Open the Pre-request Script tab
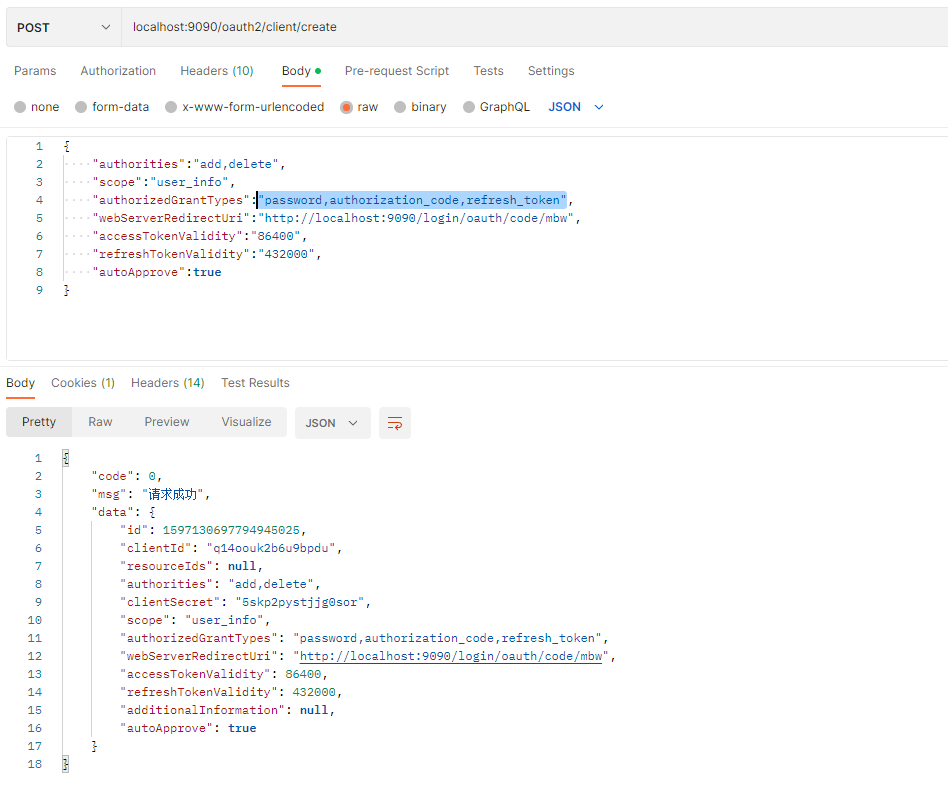Image resolution: width=948 pixels, height=802 pixels. point(397,71)
